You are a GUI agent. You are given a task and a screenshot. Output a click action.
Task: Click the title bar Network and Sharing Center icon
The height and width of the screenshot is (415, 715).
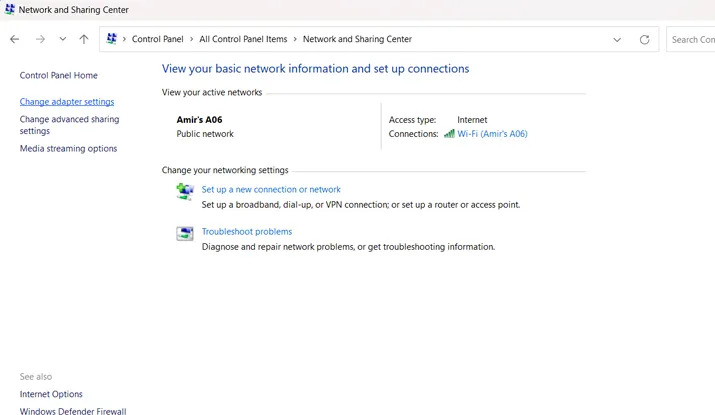point(10,9)
